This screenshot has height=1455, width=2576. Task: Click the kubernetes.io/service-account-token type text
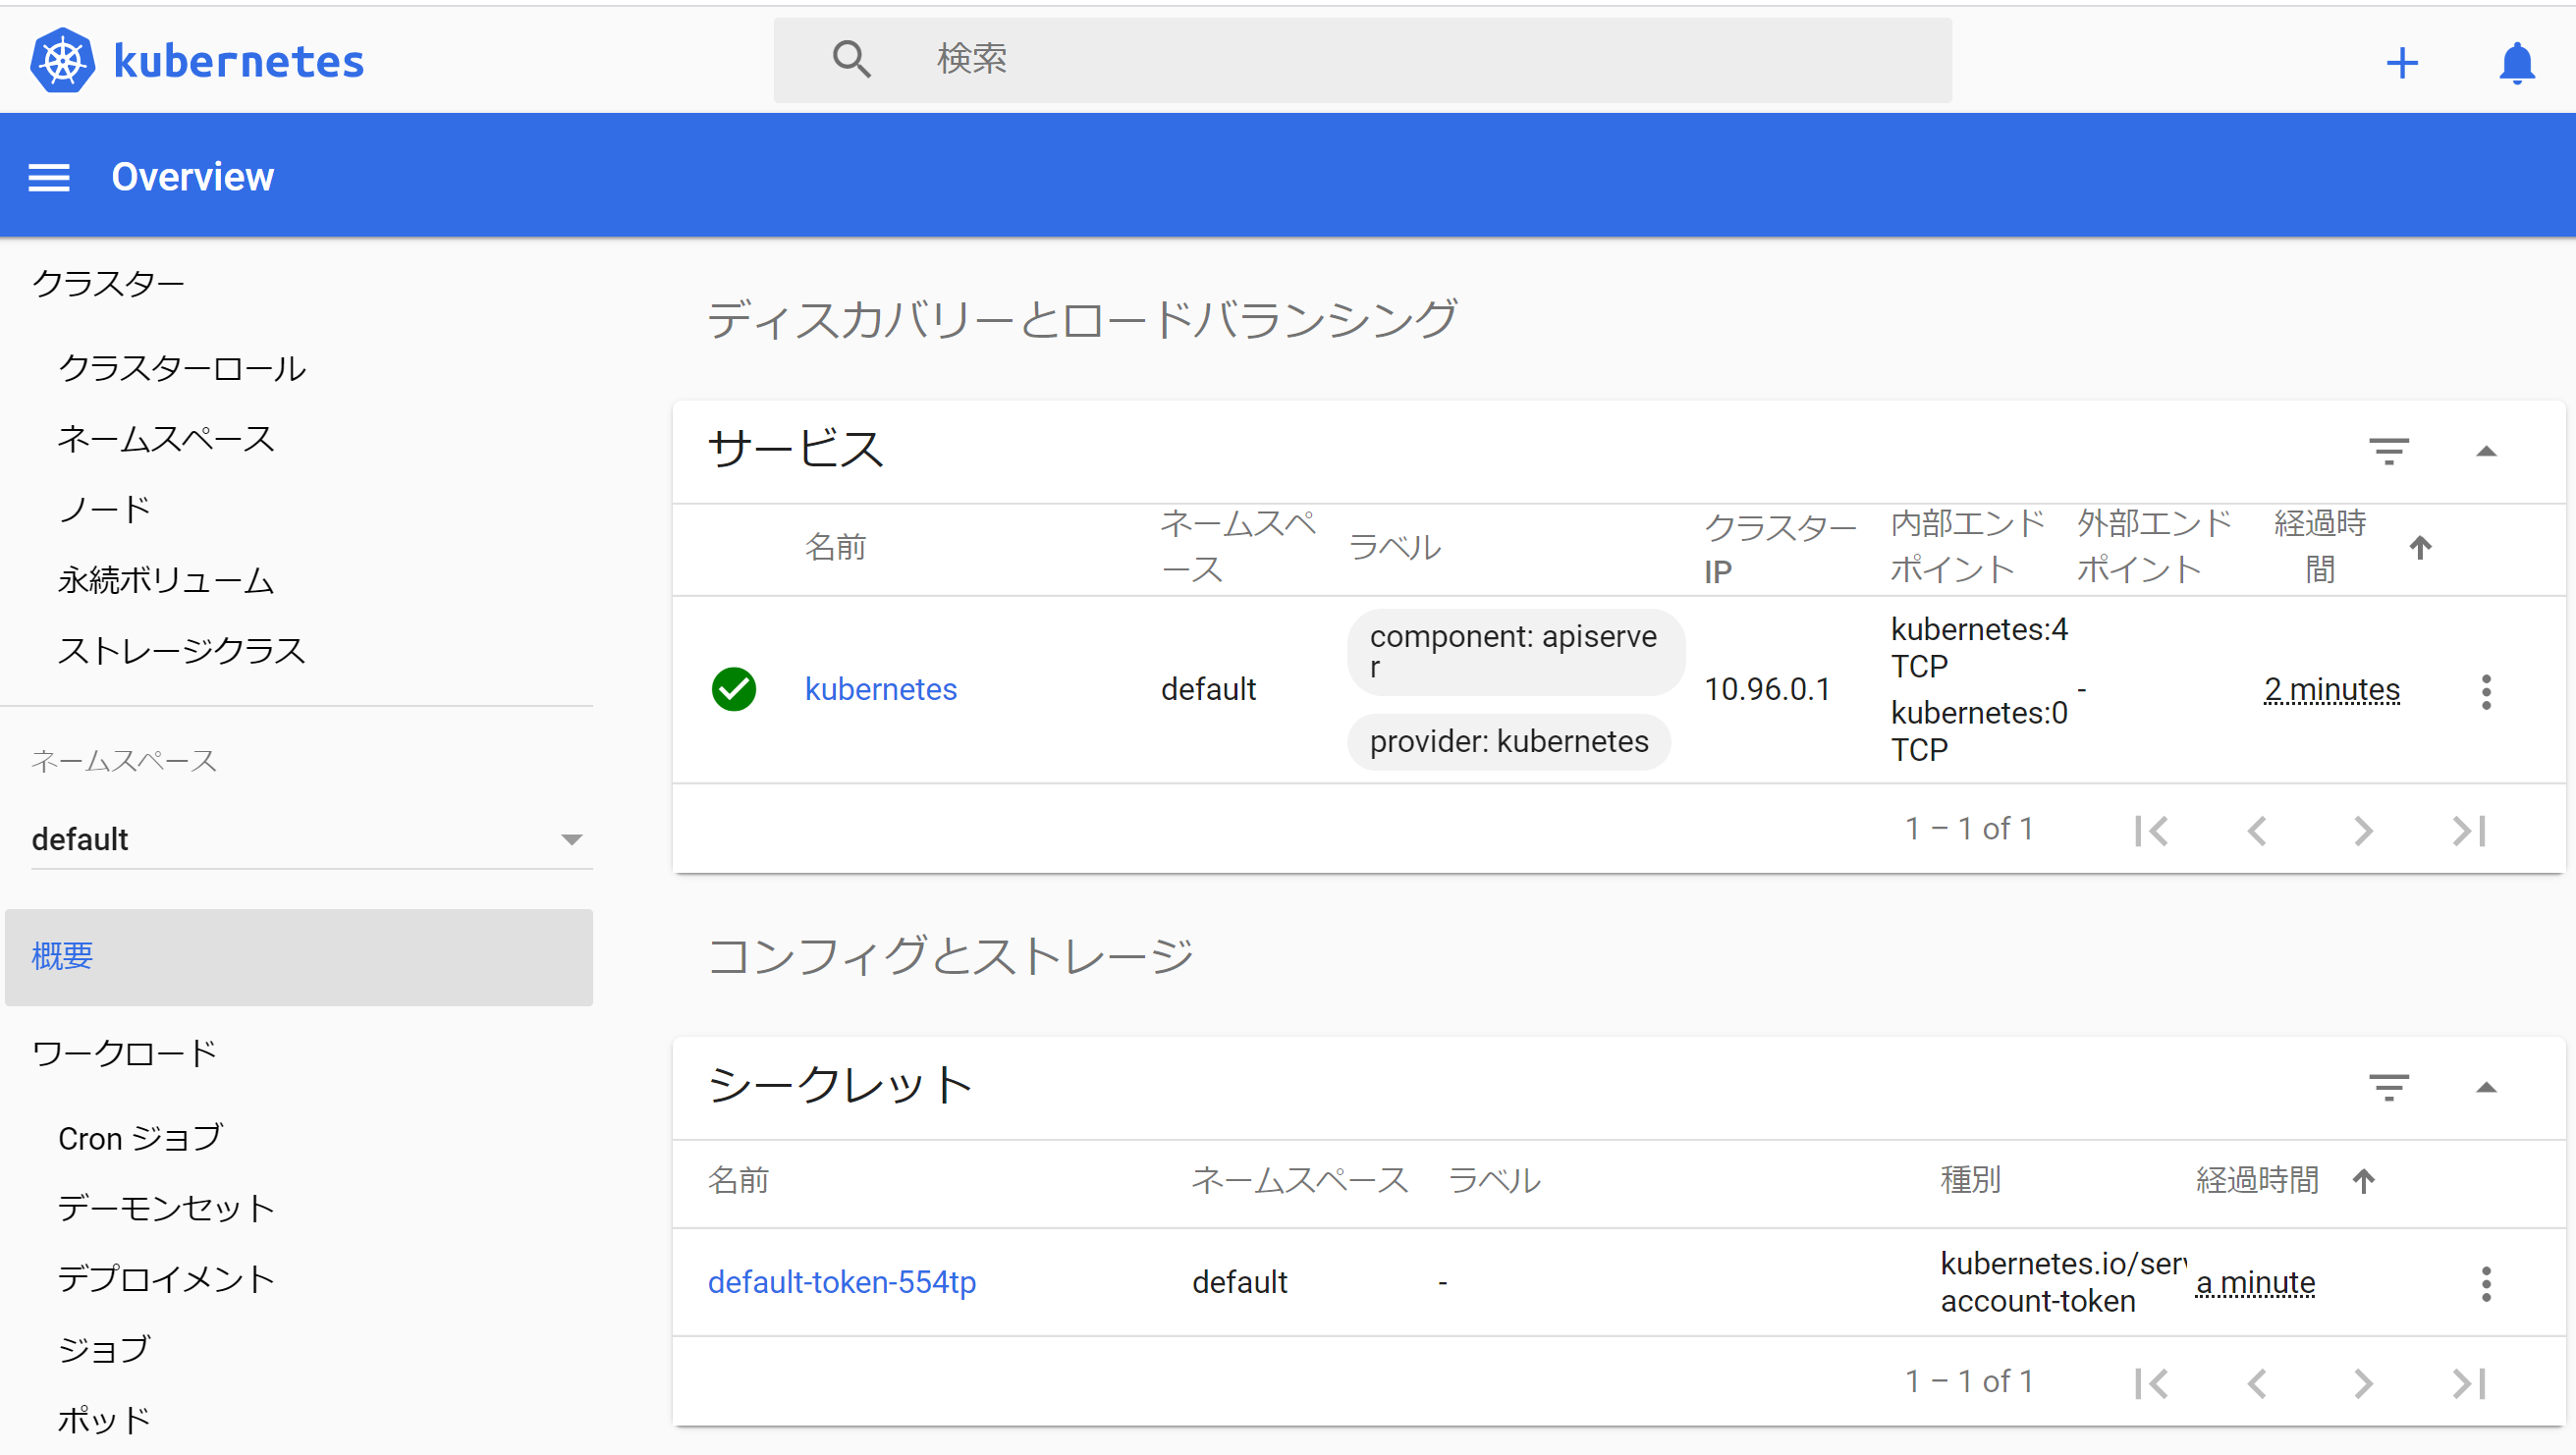[x=2063, y=1282]
